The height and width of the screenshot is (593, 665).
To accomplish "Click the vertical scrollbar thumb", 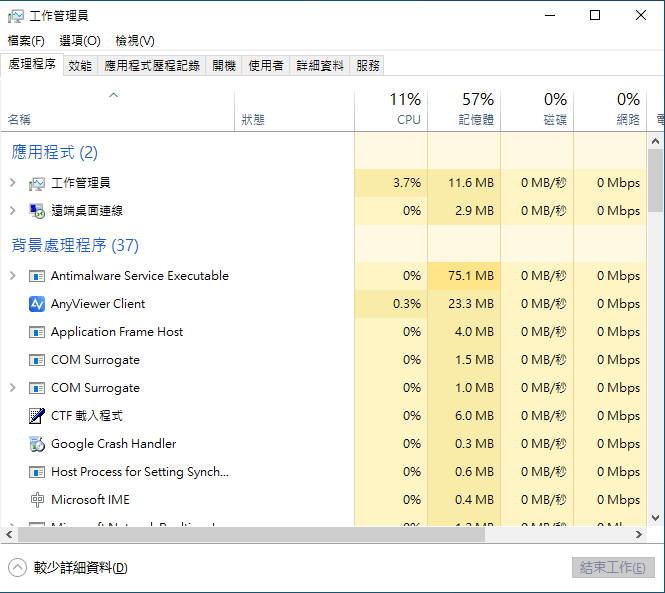I will click(x=656, y=180).
